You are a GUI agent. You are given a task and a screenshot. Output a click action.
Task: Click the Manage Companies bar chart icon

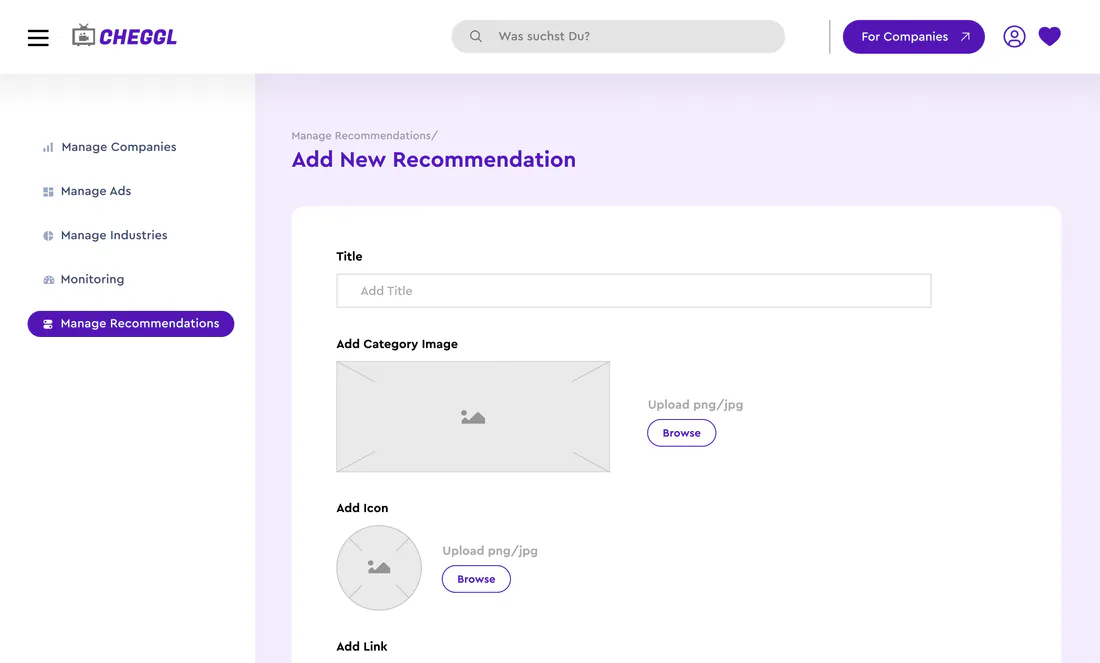[48, 147]
